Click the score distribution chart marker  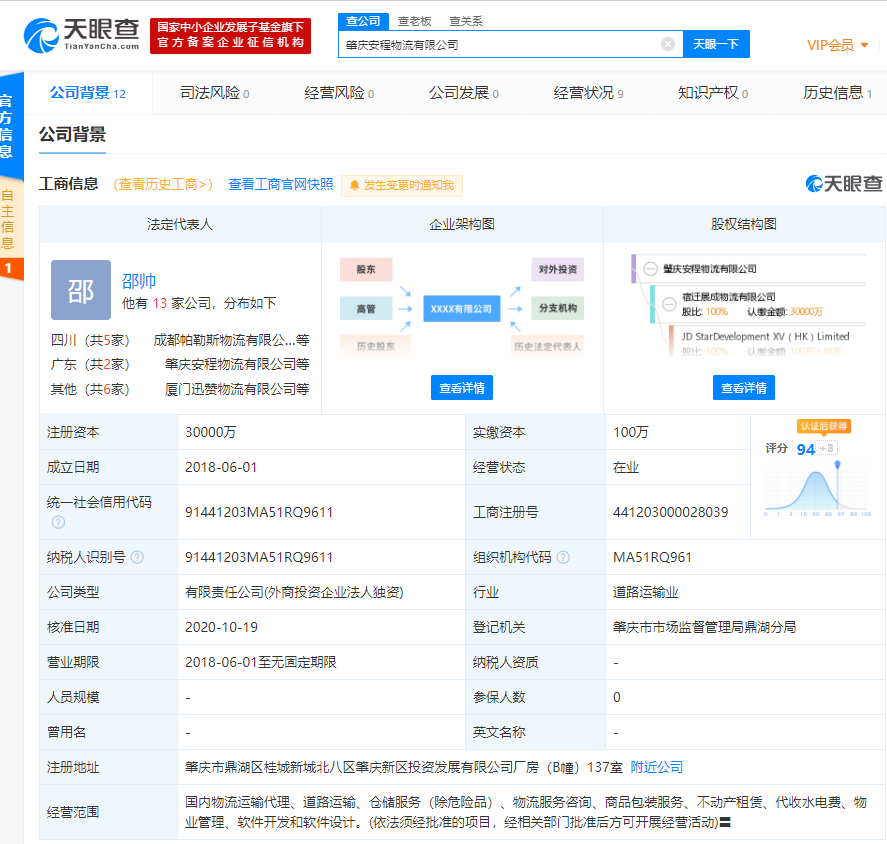click(837, 464)
